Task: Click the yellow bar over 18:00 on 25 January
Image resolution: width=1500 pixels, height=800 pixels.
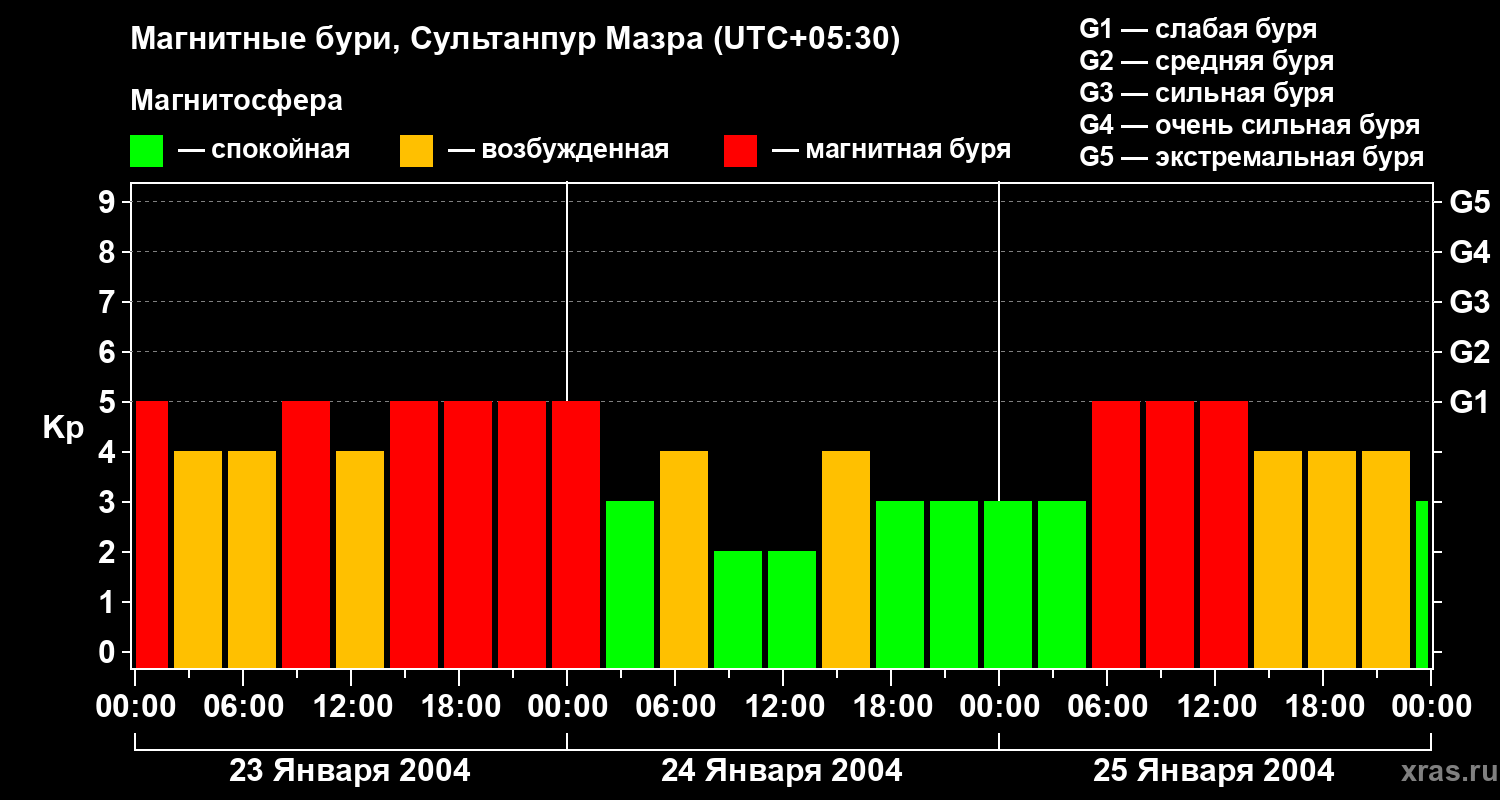Action: 1332,559
